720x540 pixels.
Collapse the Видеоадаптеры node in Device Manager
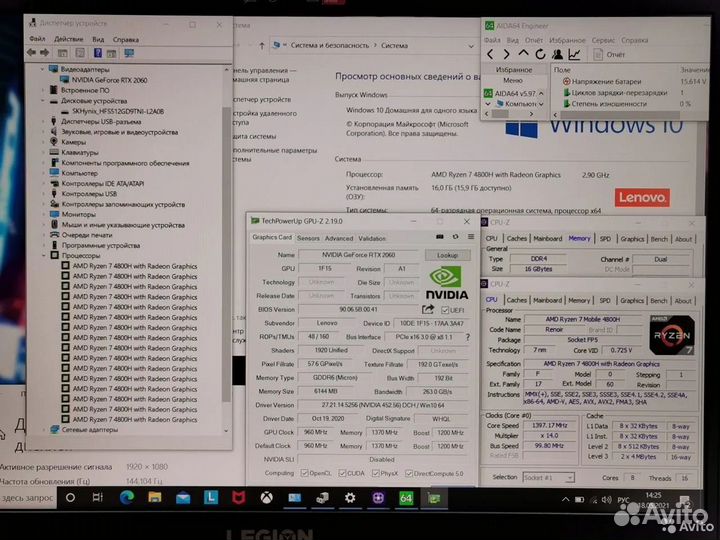coord(43,69)
